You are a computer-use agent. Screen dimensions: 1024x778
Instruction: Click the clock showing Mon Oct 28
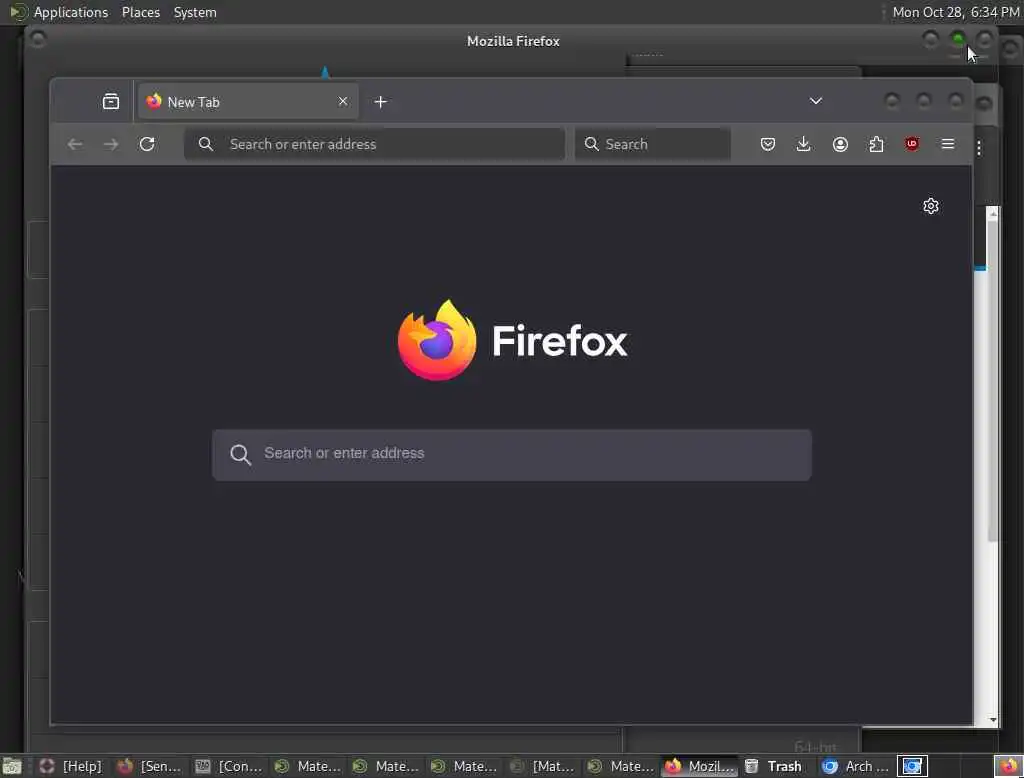[x=956, y=12]
